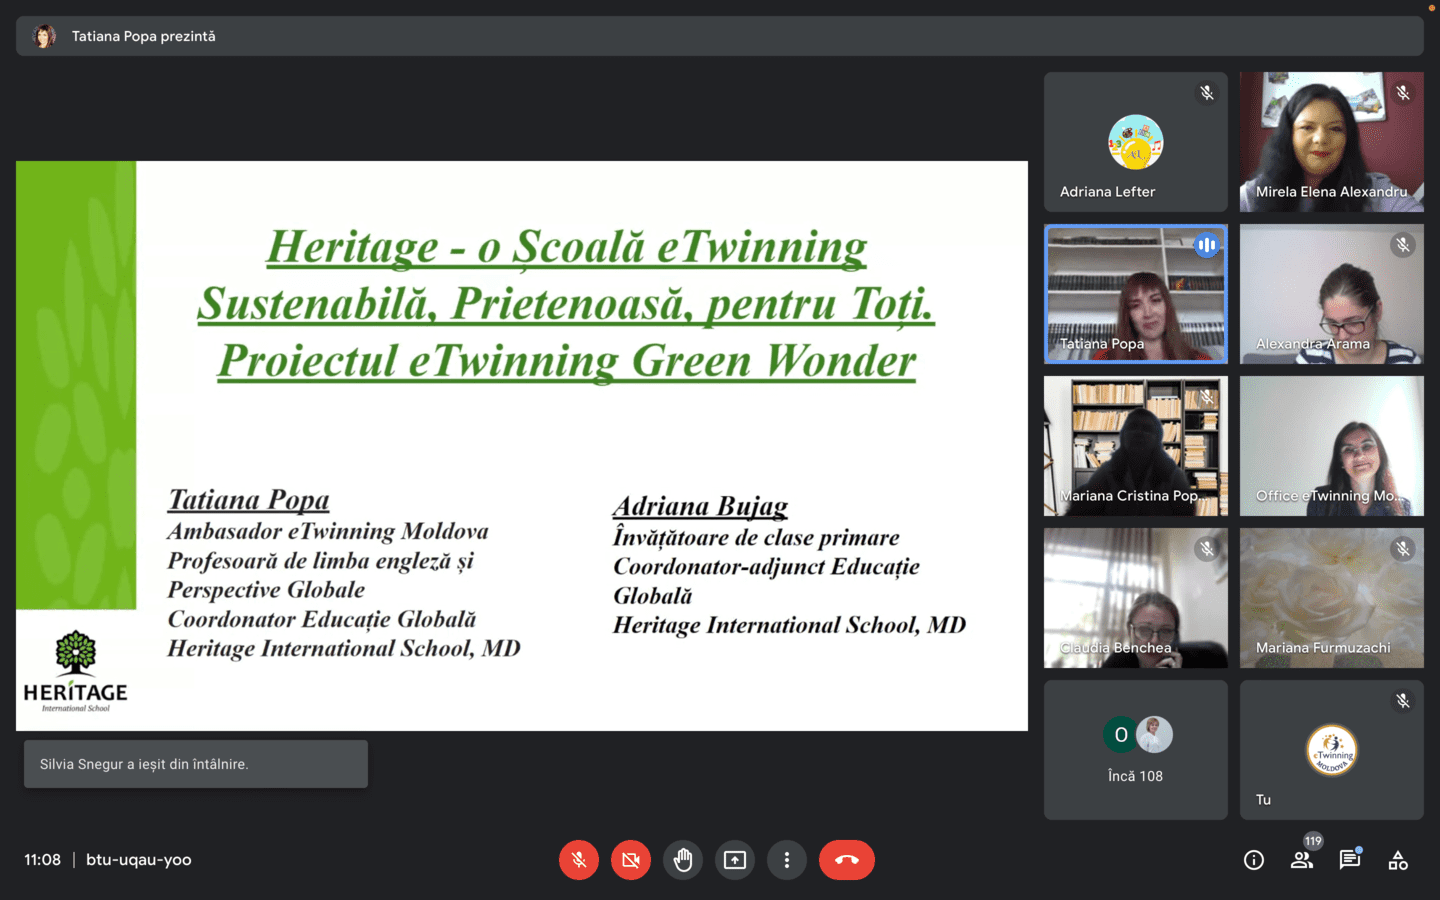Click presenter avatar in top banner
Image resolution: width=1440 pixels, height=900 pixels.
44,36
